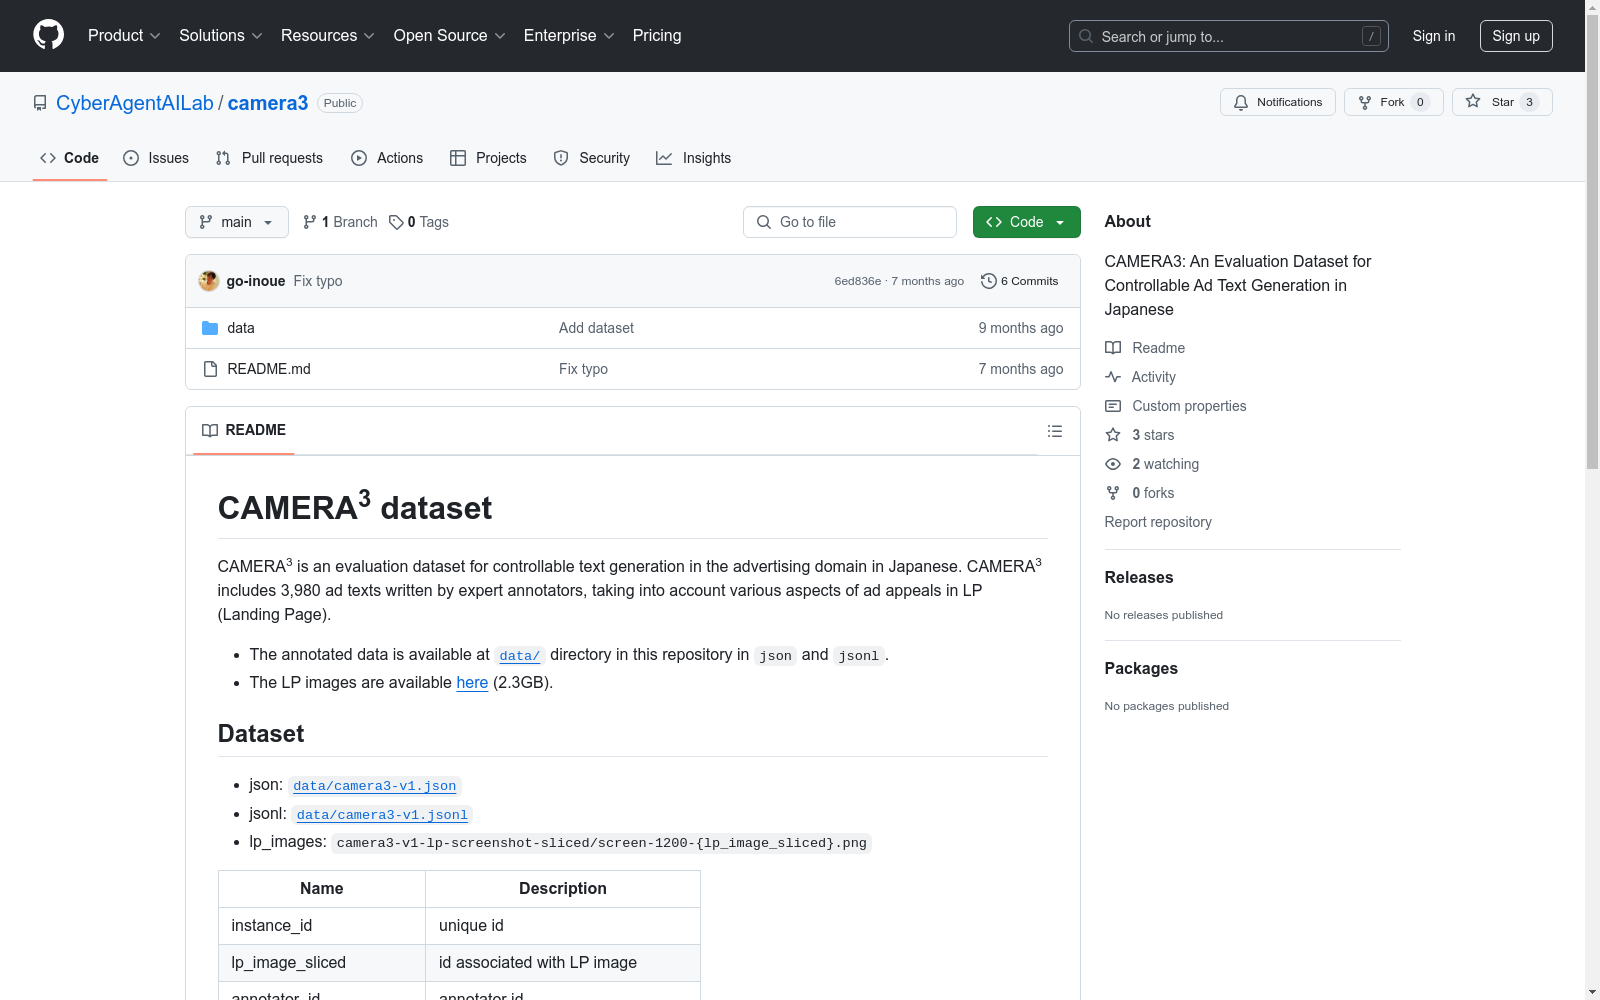The width and height of the screenshot is (1600, 1000).
Task: Click the Sign up button
Action: 1516,36
